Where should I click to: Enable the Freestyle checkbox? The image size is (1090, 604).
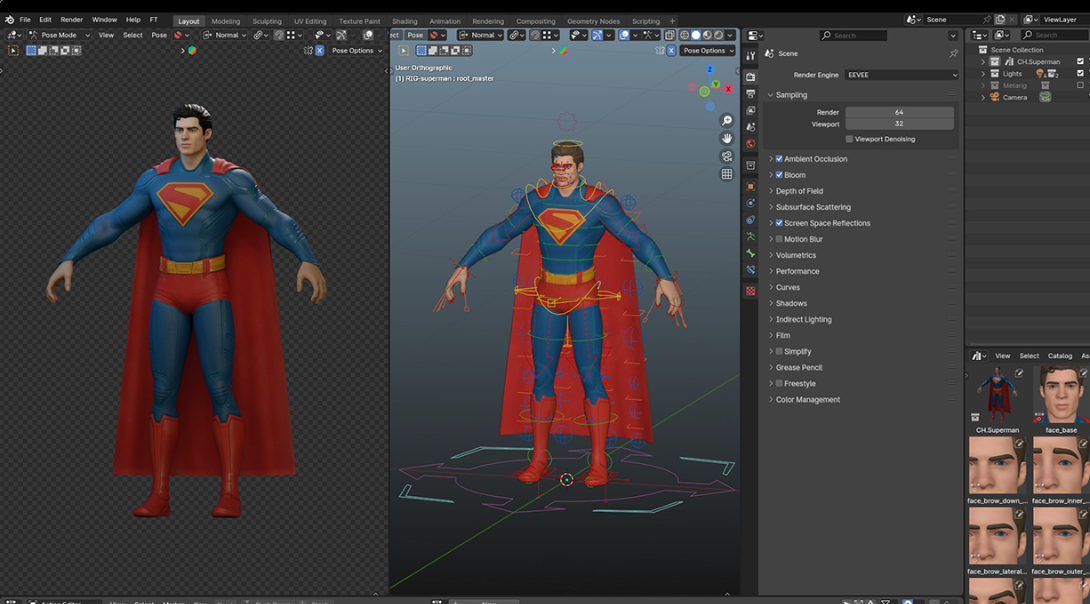click(x=779, y=384)
